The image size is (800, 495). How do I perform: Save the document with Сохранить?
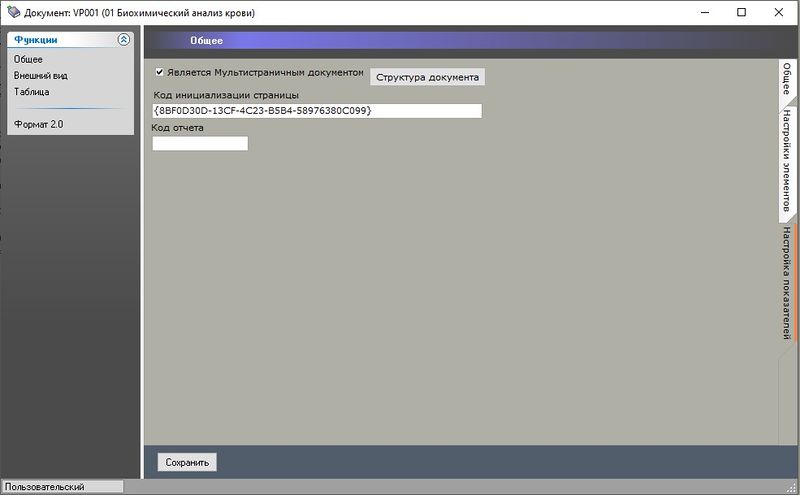(x=187, y=463)
